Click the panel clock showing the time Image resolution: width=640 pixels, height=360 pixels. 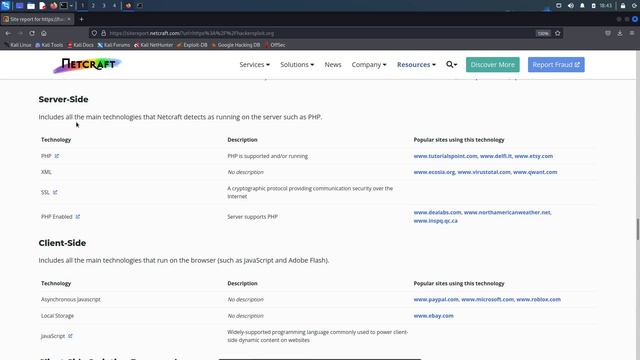(x=606, y=6)
